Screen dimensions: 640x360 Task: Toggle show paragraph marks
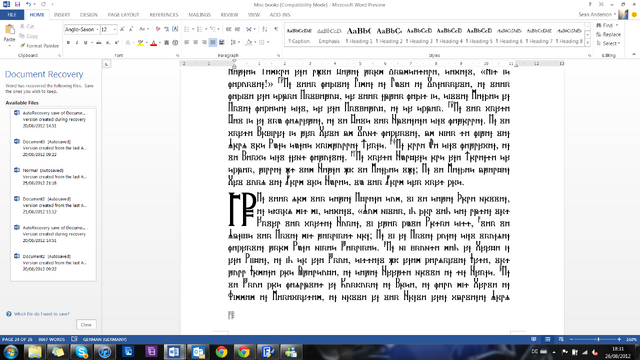coord(276,29)
